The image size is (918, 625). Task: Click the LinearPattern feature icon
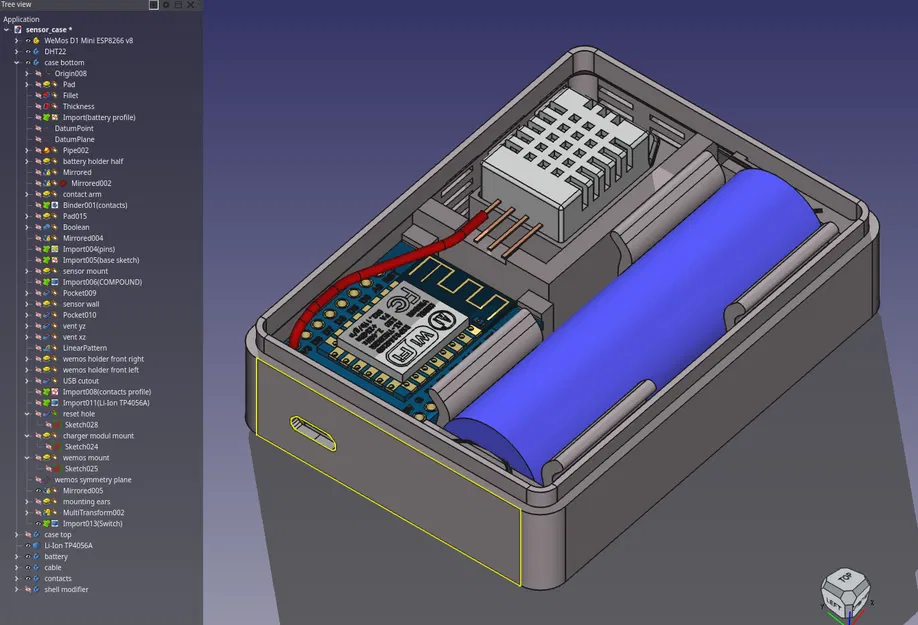click(47, 348)
